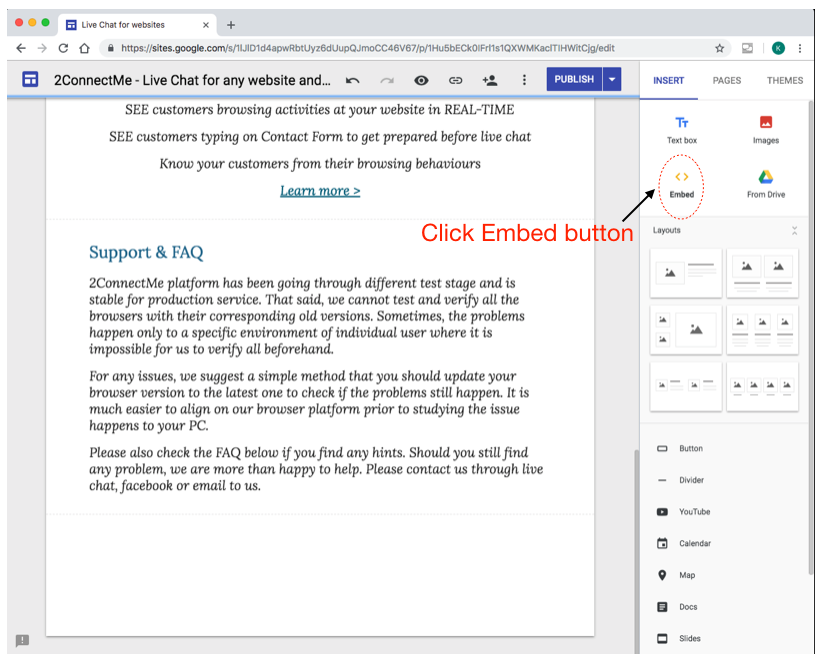
Task: Click the Learn more > link
Action: (320, 191)
